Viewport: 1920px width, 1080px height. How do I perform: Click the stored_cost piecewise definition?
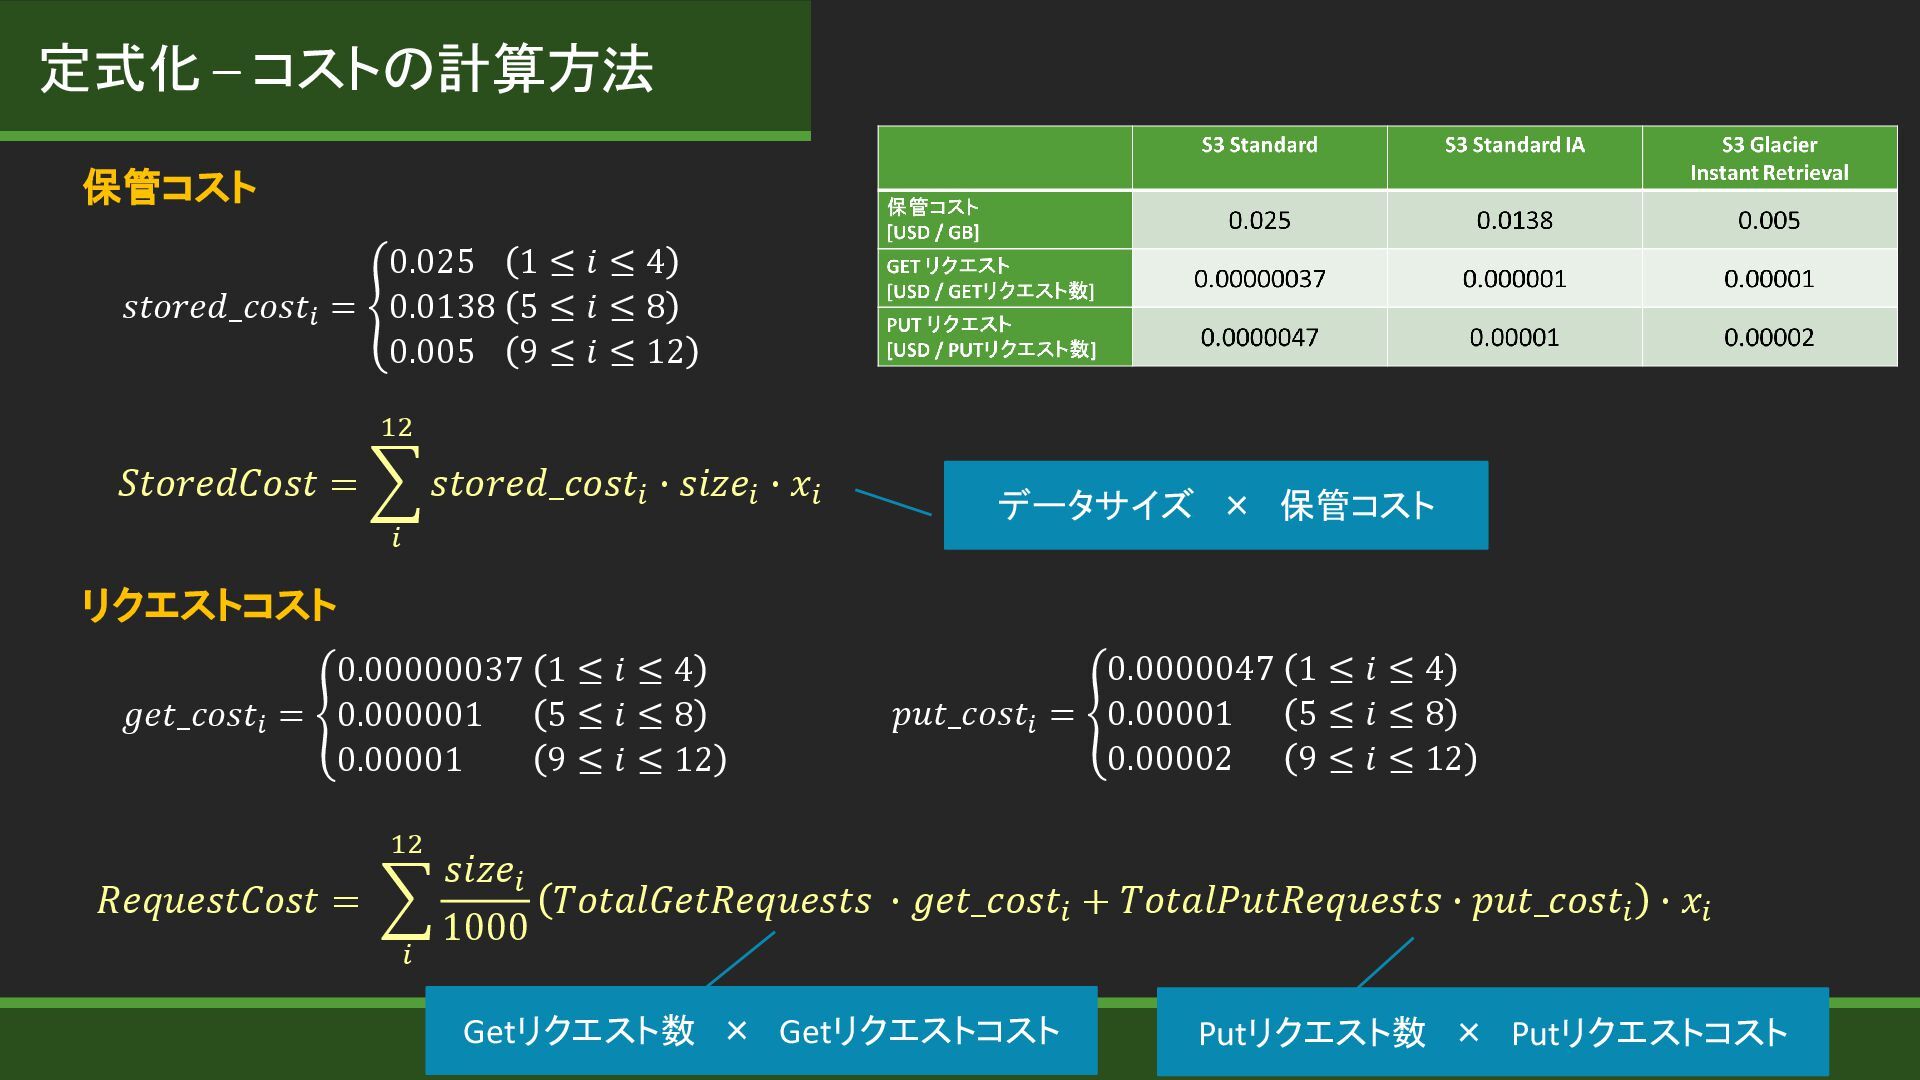click(410, 307)
